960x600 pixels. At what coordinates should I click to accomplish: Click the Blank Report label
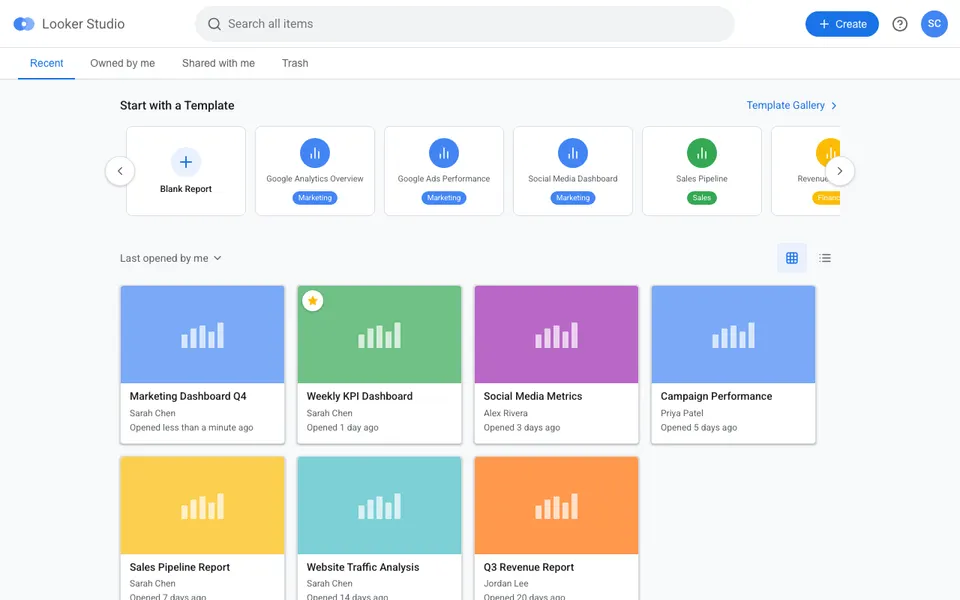pos(186,189)
